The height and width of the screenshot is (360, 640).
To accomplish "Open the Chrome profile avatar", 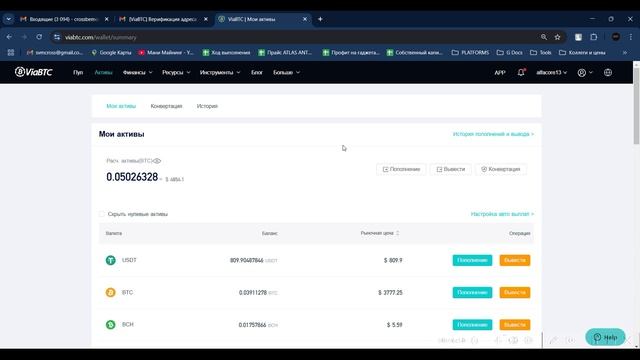I will [x=616, y=37].
